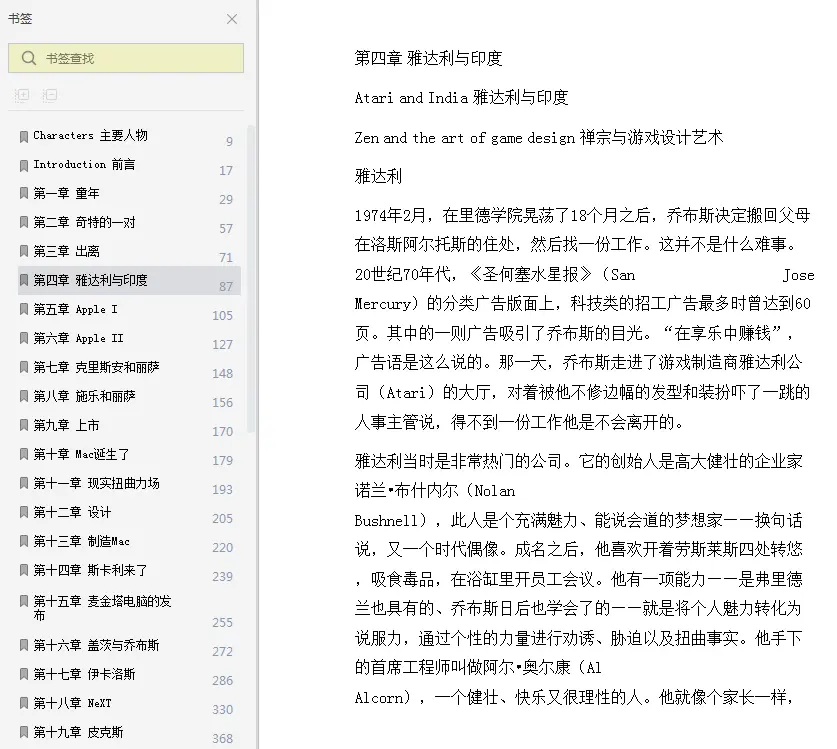Screen dimensions: 837x749
Task: Go to 第十八章 NeXT bookmark
Action: [73, 703]
